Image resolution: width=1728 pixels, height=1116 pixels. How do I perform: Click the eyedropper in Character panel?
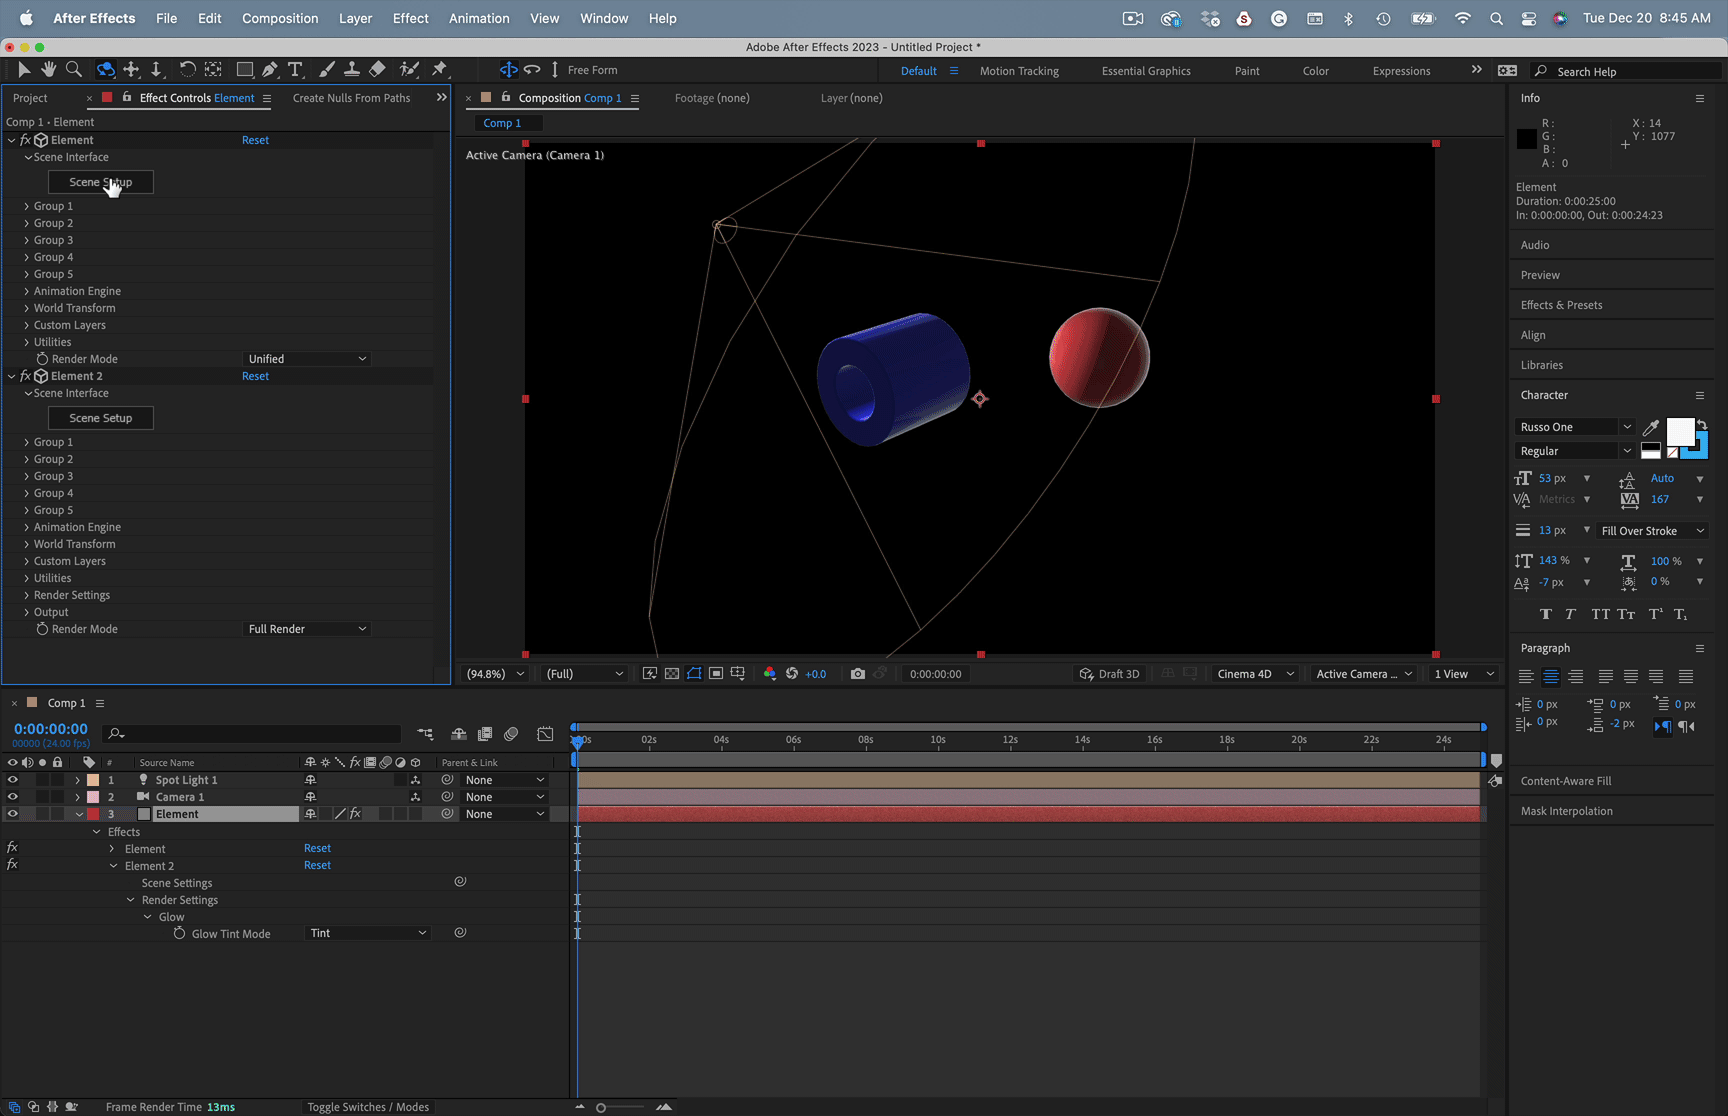point(1651,428)
